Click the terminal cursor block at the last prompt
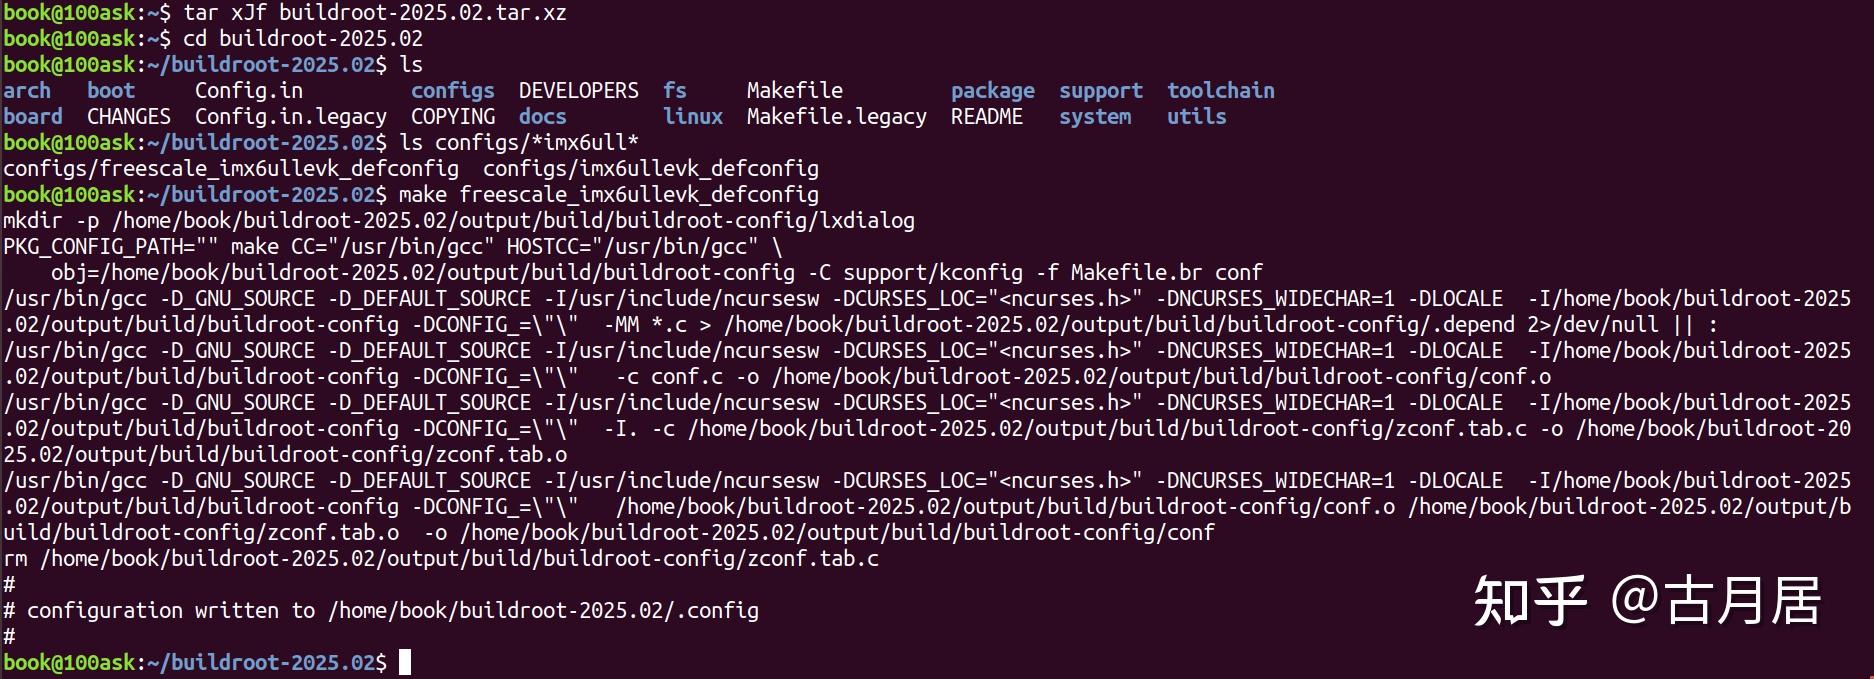Viewport: 1874px width, 679px height. click(x=405, y=662)
